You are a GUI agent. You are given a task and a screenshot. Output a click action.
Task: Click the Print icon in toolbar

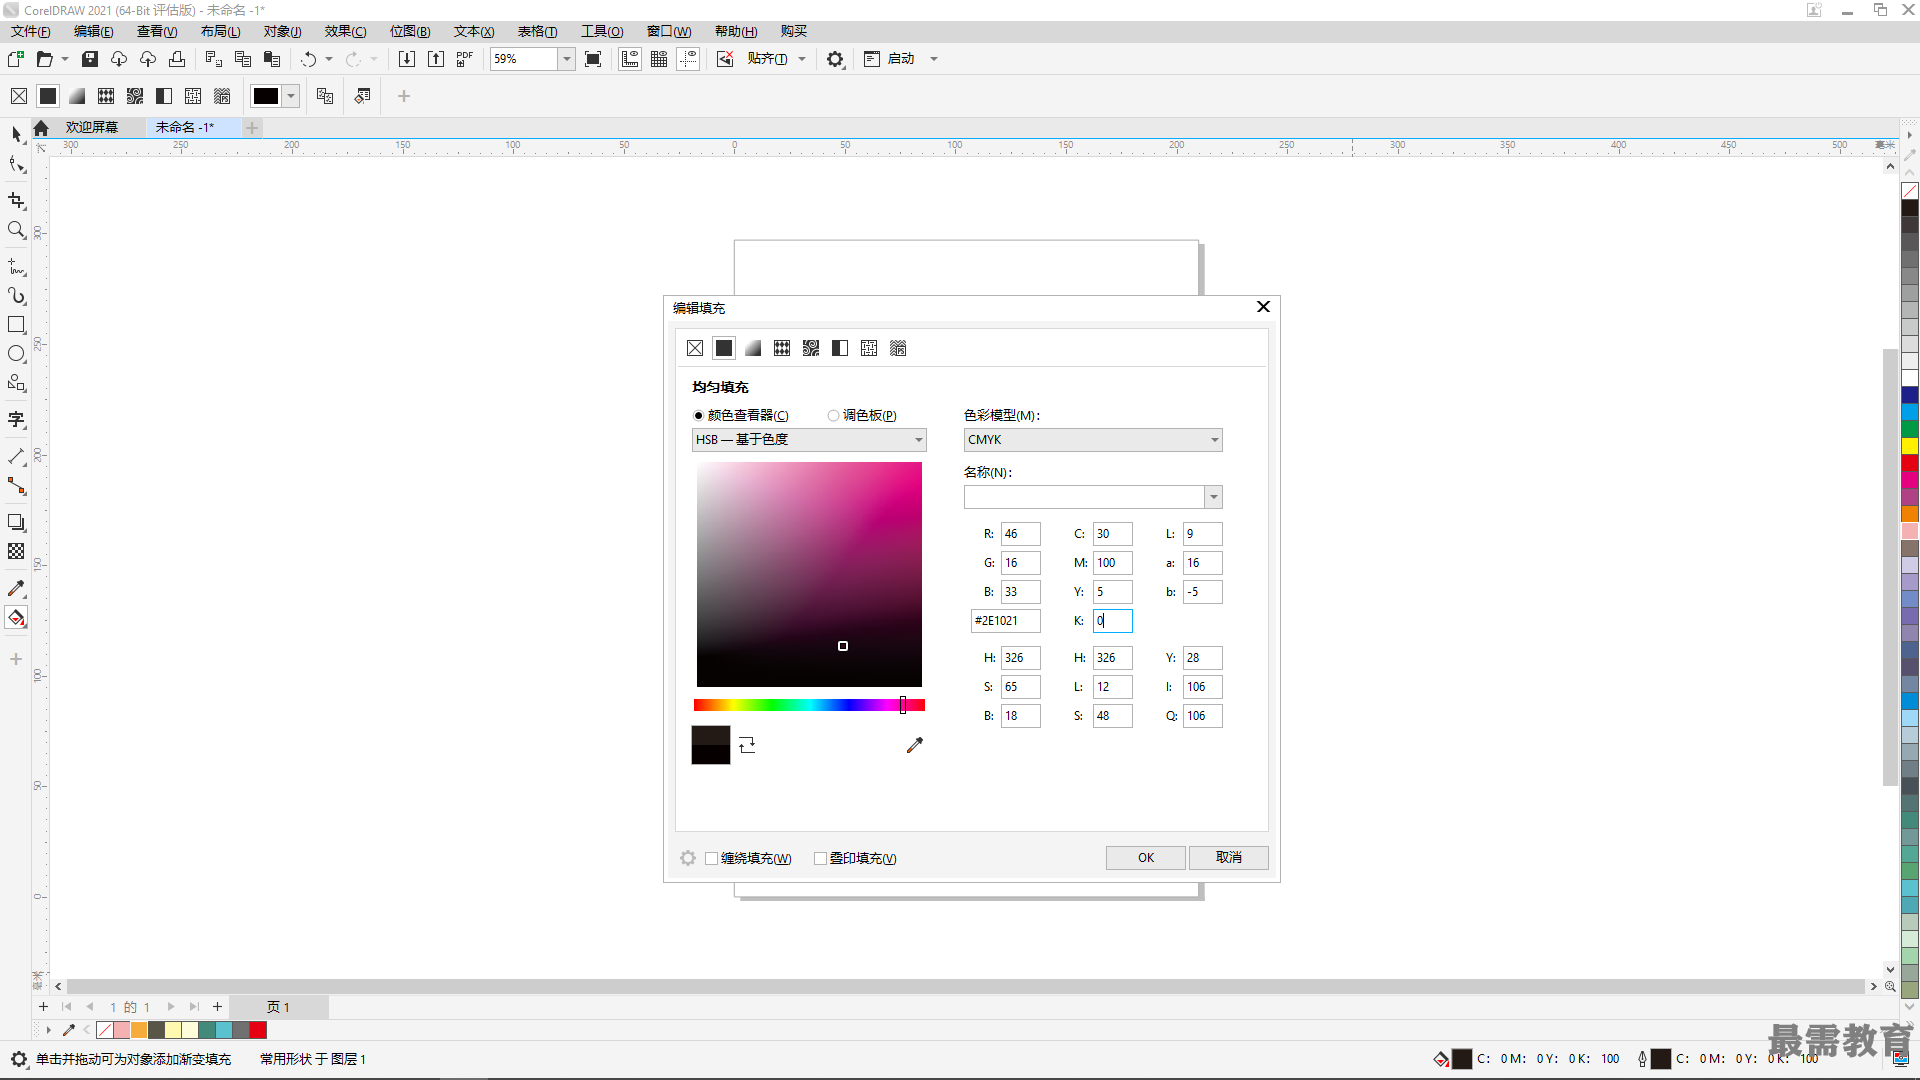(x=177, y=59)
